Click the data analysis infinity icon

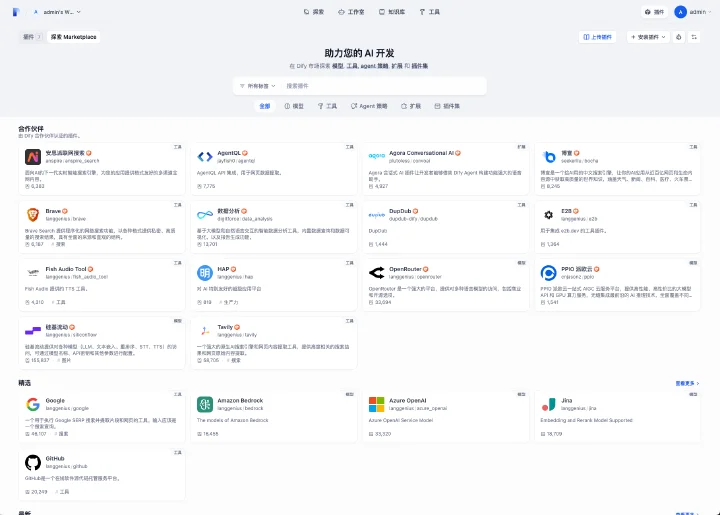point(205,215)
